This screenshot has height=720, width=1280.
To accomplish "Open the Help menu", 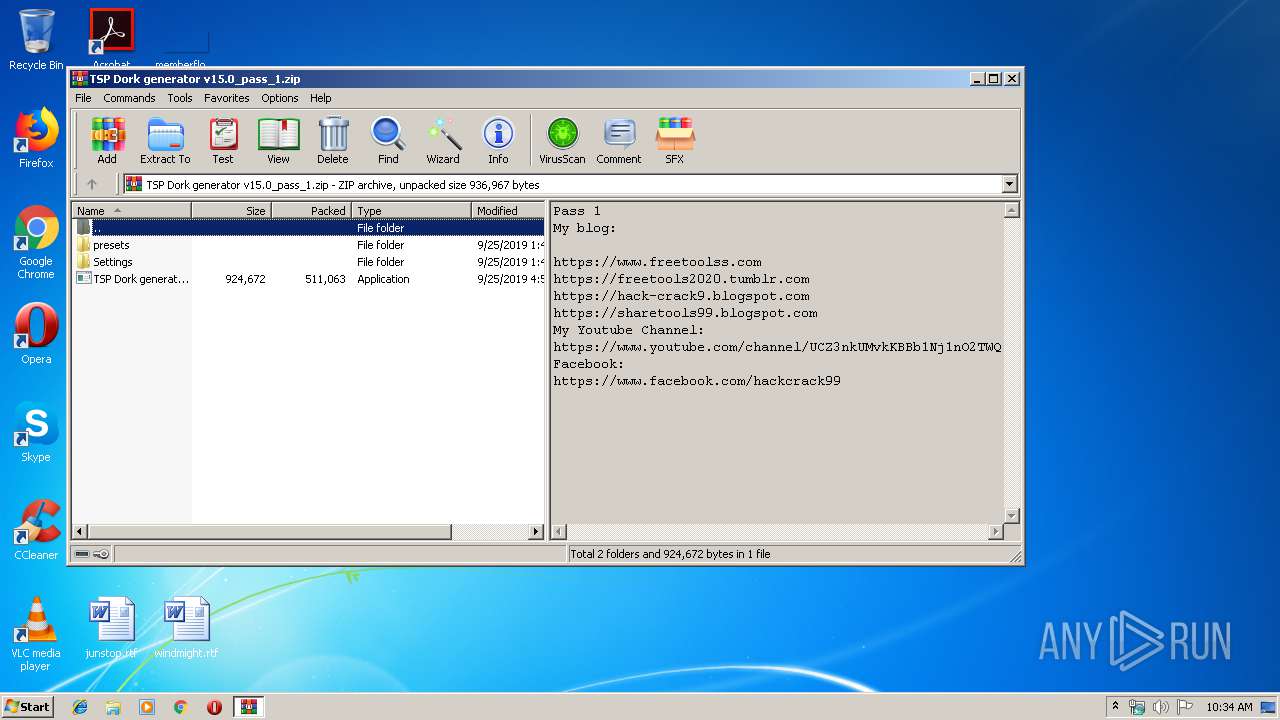I will tap(320, 98).
